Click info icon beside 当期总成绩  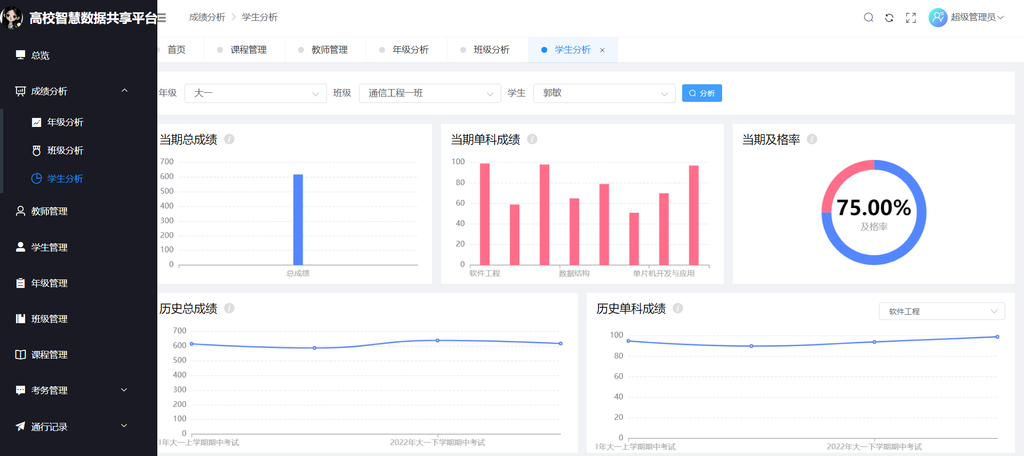(230, 139)
